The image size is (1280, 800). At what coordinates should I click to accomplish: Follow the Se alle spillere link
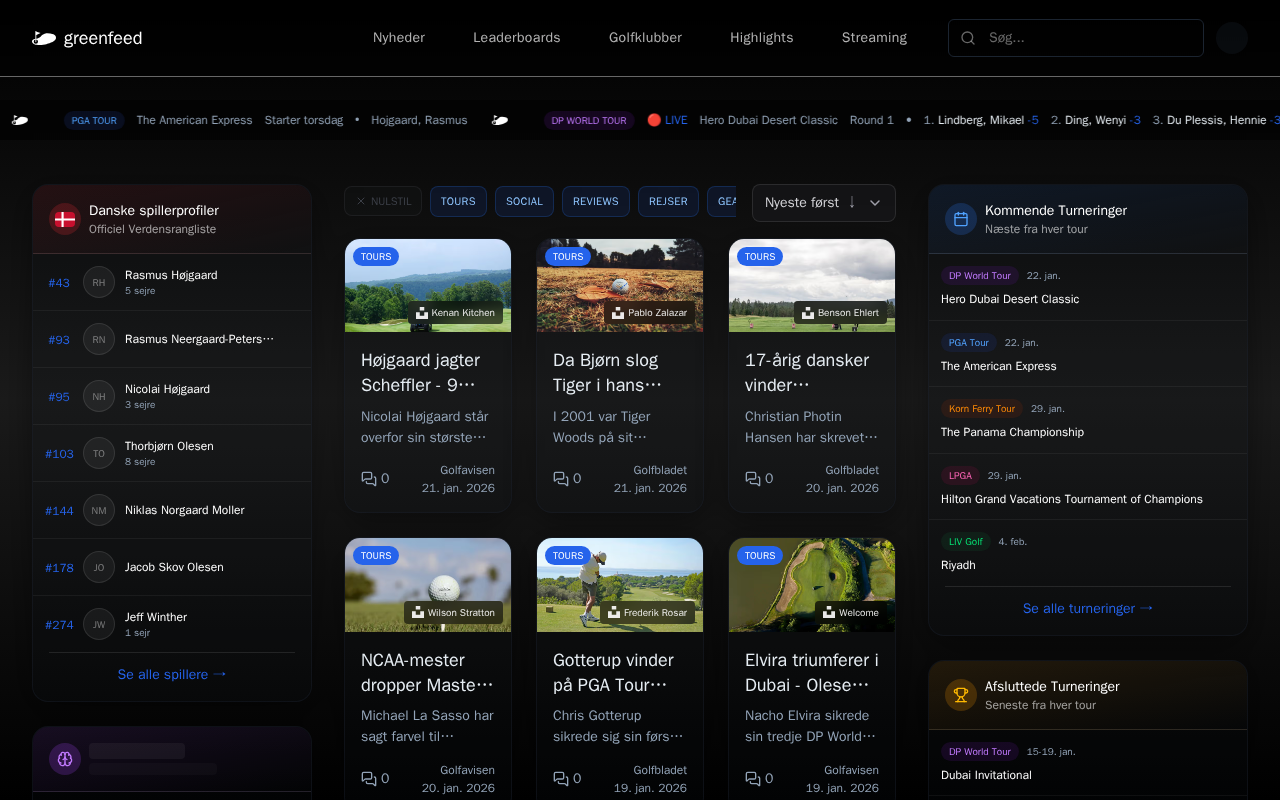(172, 674)
